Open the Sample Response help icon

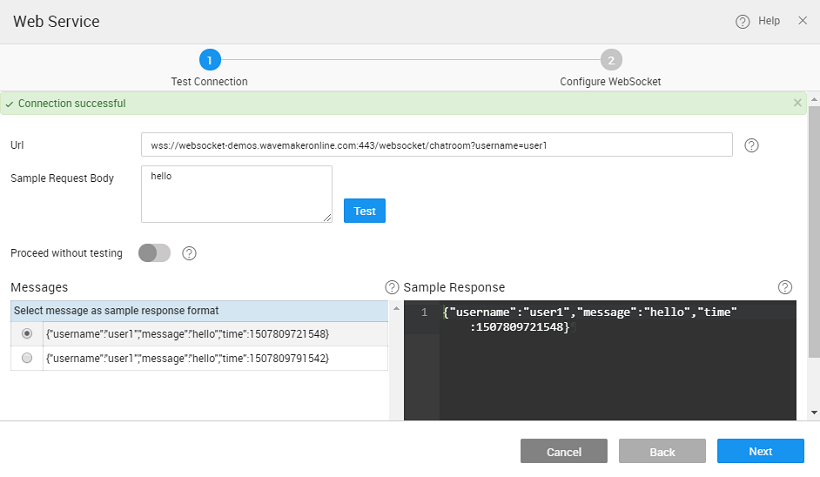click(785, 287)
